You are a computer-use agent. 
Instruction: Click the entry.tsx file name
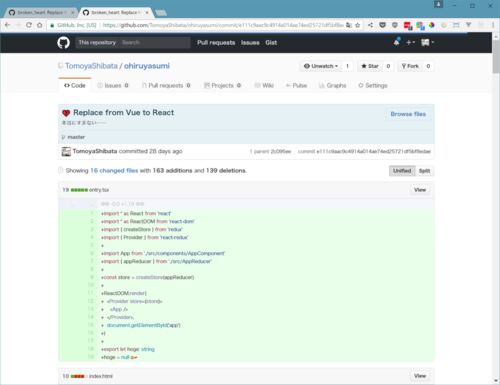99,190
